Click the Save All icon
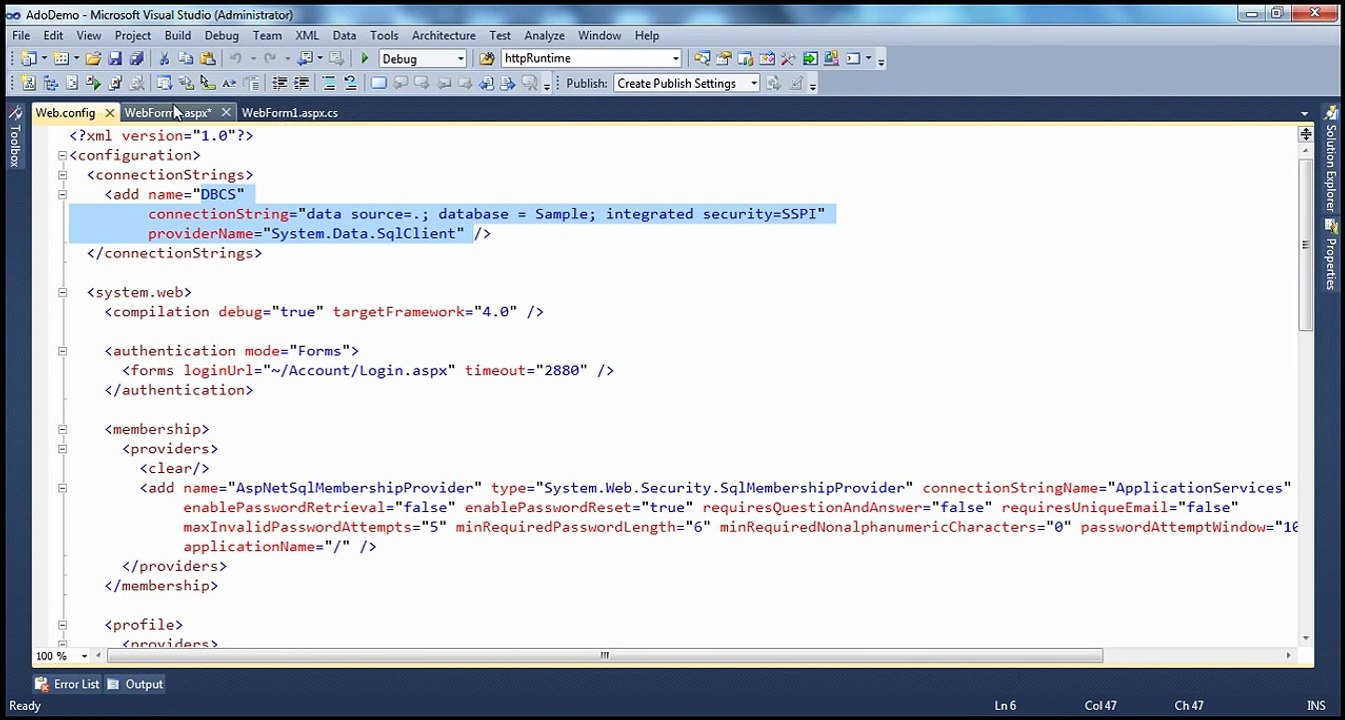Viewport: 1345px width, 720px height. [x=136, y=59]
